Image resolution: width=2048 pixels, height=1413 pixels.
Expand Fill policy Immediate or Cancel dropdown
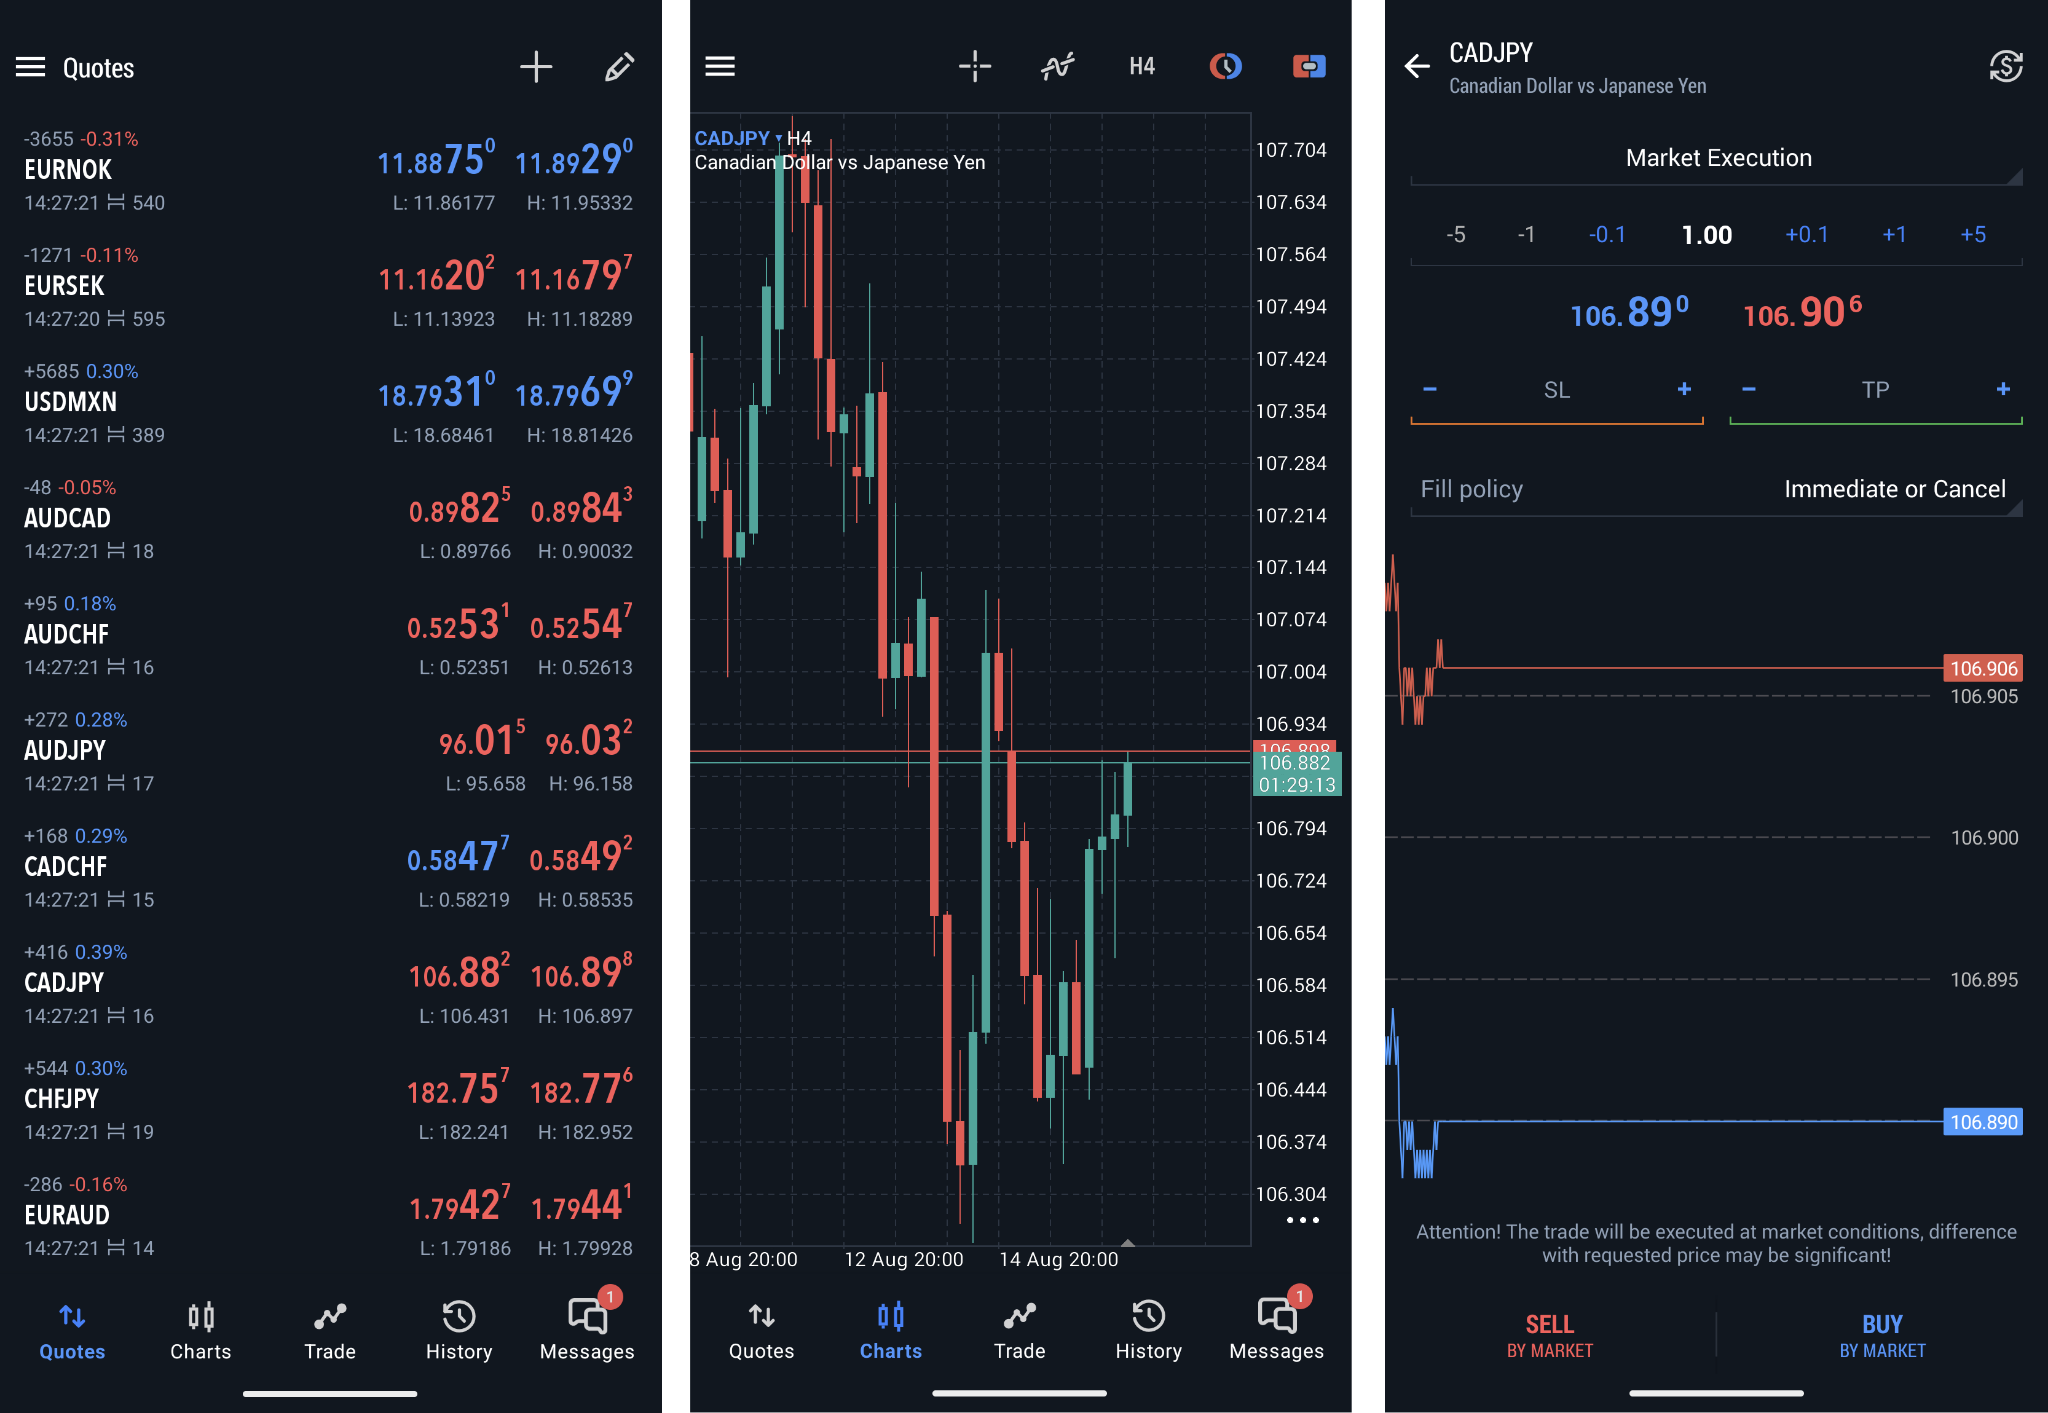click(x=1893, y=489)
